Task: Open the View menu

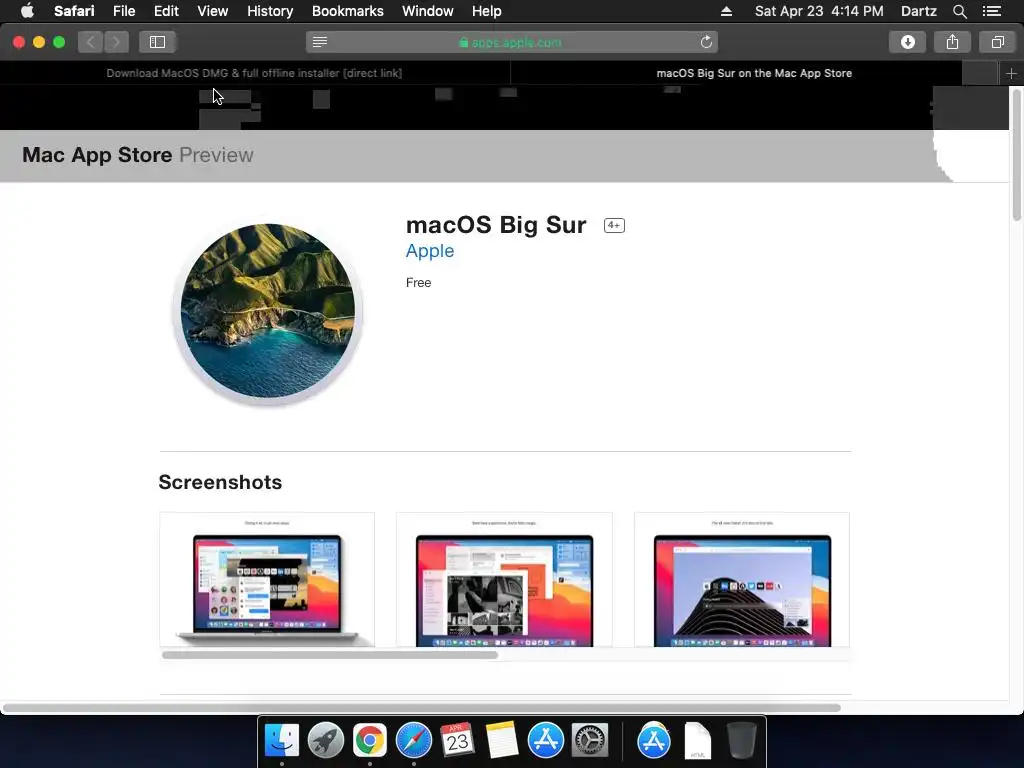Action: 212,11
